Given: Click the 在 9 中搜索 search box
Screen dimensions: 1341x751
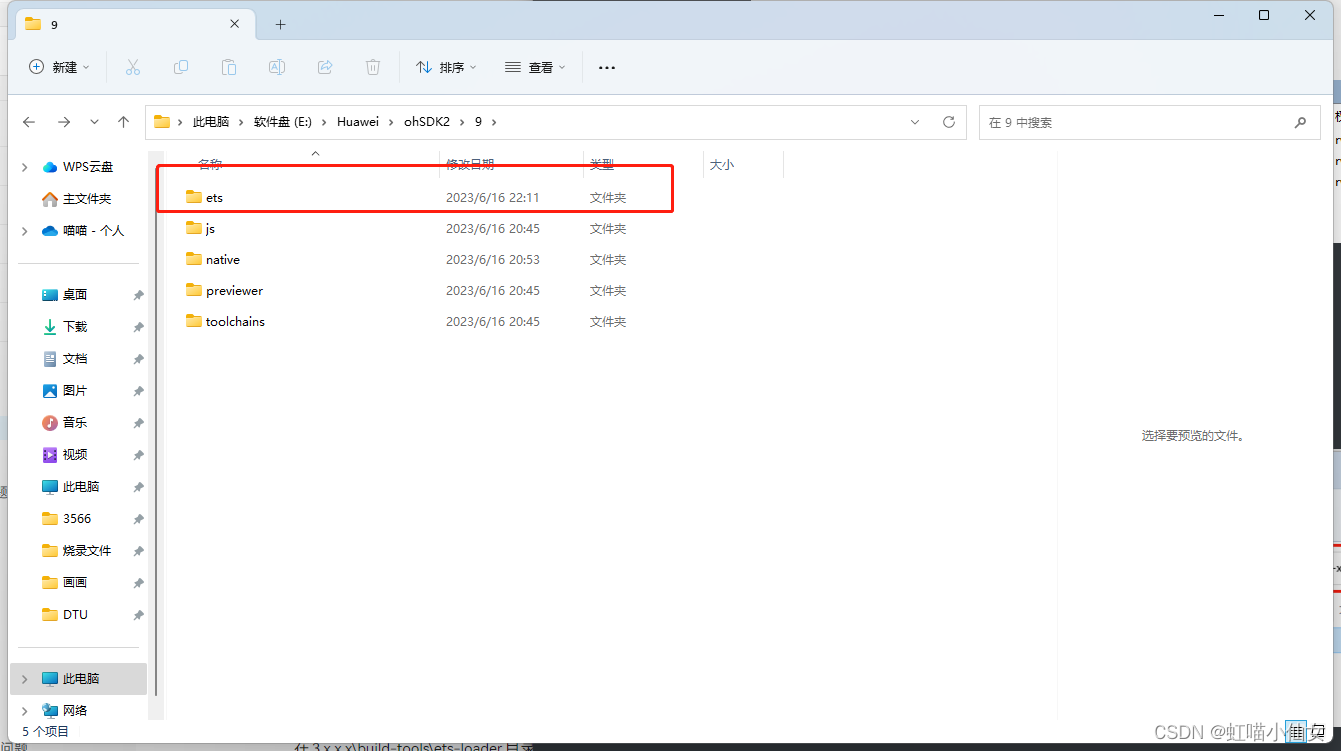Looking at the screenshot, I should pyautogui.click(x=1148, y=122).
